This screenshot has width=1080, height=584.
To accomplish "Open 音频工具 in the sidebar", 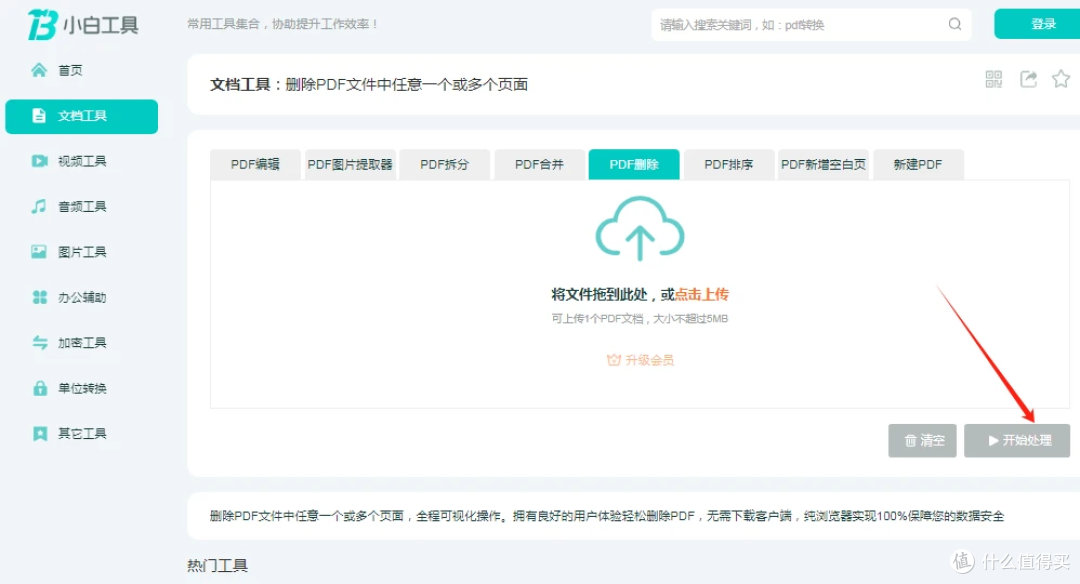I will click(69, 207).
